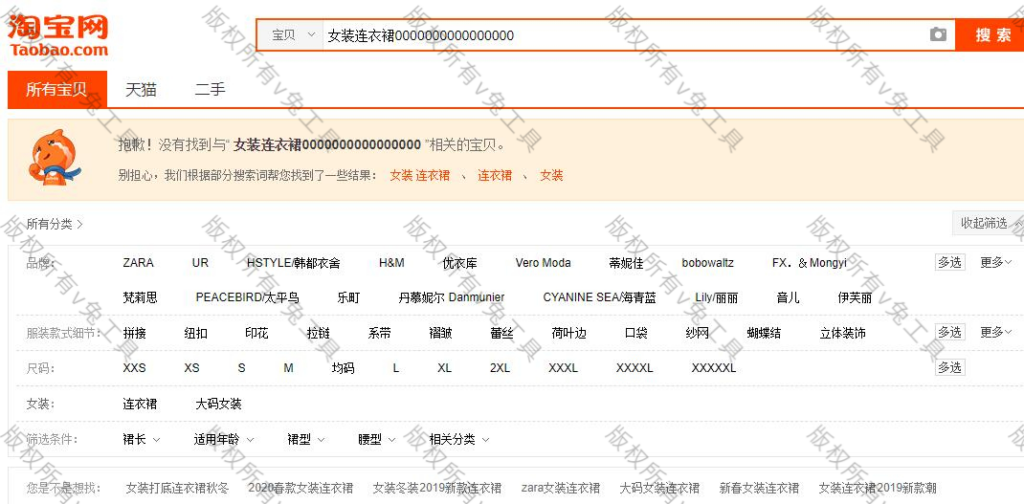Screen dimensions: 1024x504
Task: Filter by brand 梵莉思
Action: pyautogui.click(x=140, y=298)
